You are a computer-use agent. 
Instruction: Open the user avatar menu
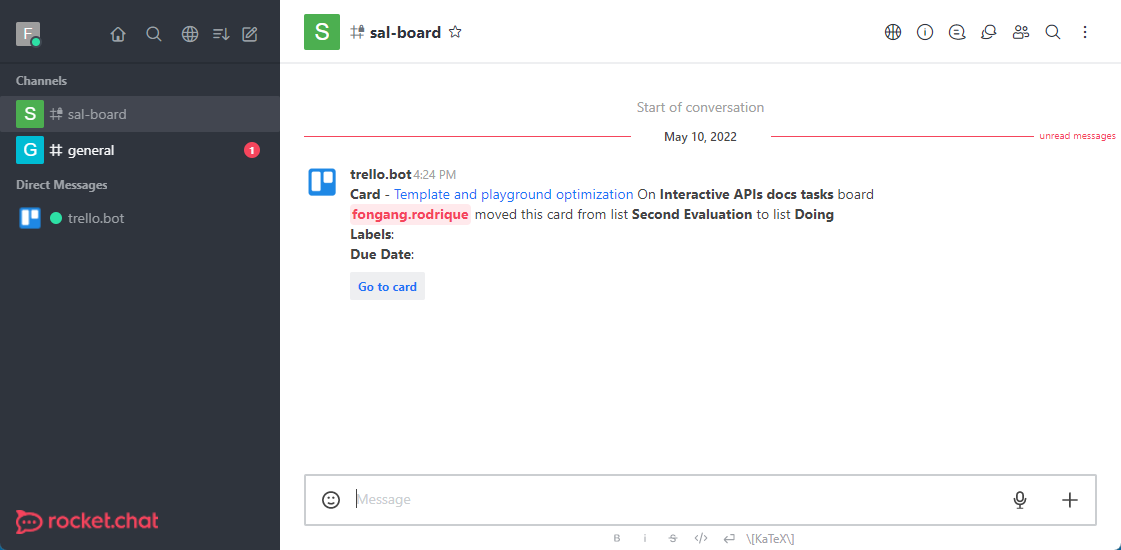[x=28, y=34]
